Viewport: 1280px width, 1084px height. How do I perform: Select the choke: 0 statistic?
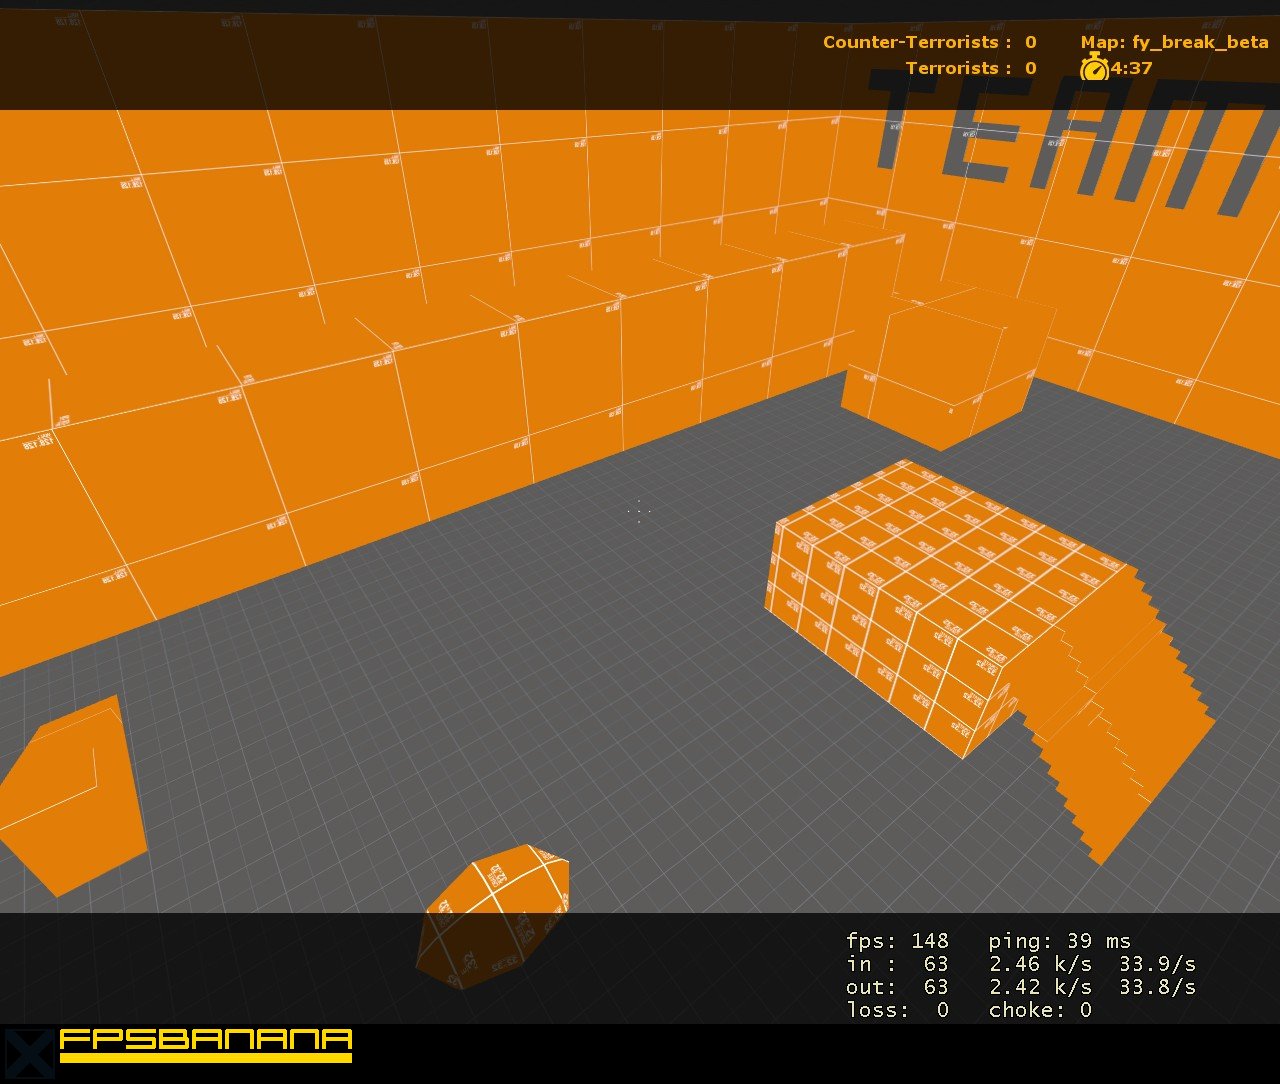[1040, 1010]
